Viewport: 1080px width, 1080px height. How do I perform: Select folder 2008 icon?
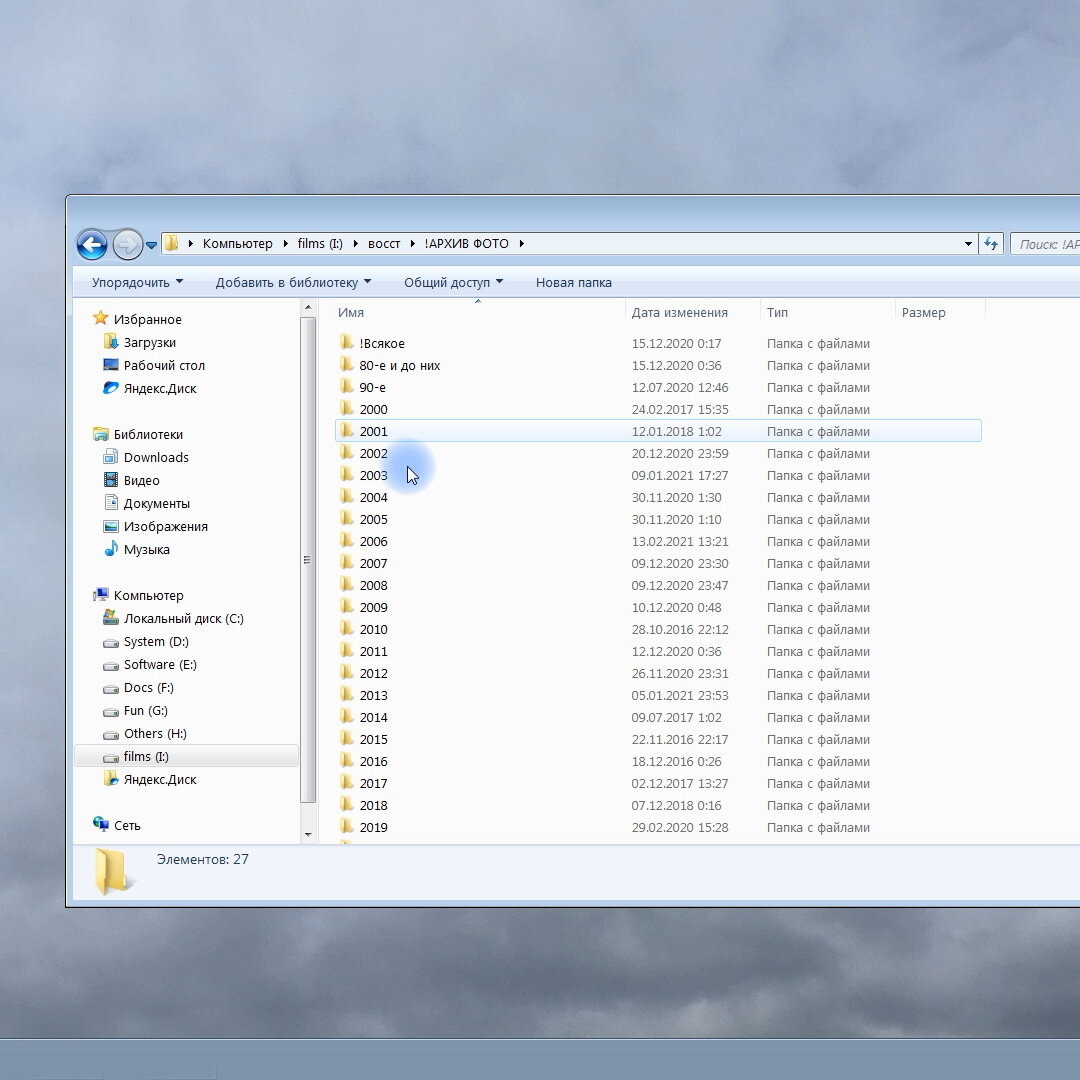pos(347,585)
